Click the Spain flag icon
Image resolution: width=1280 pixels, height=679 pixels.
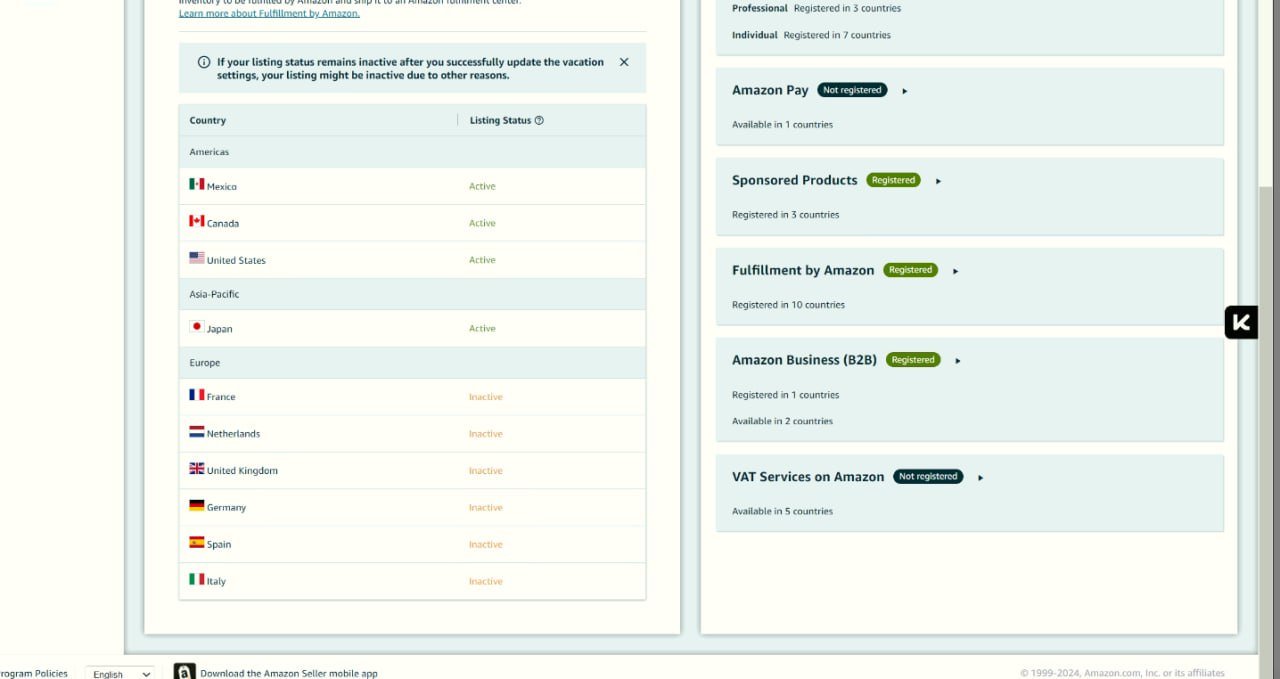pyautogui.click(x=197, y=542)
